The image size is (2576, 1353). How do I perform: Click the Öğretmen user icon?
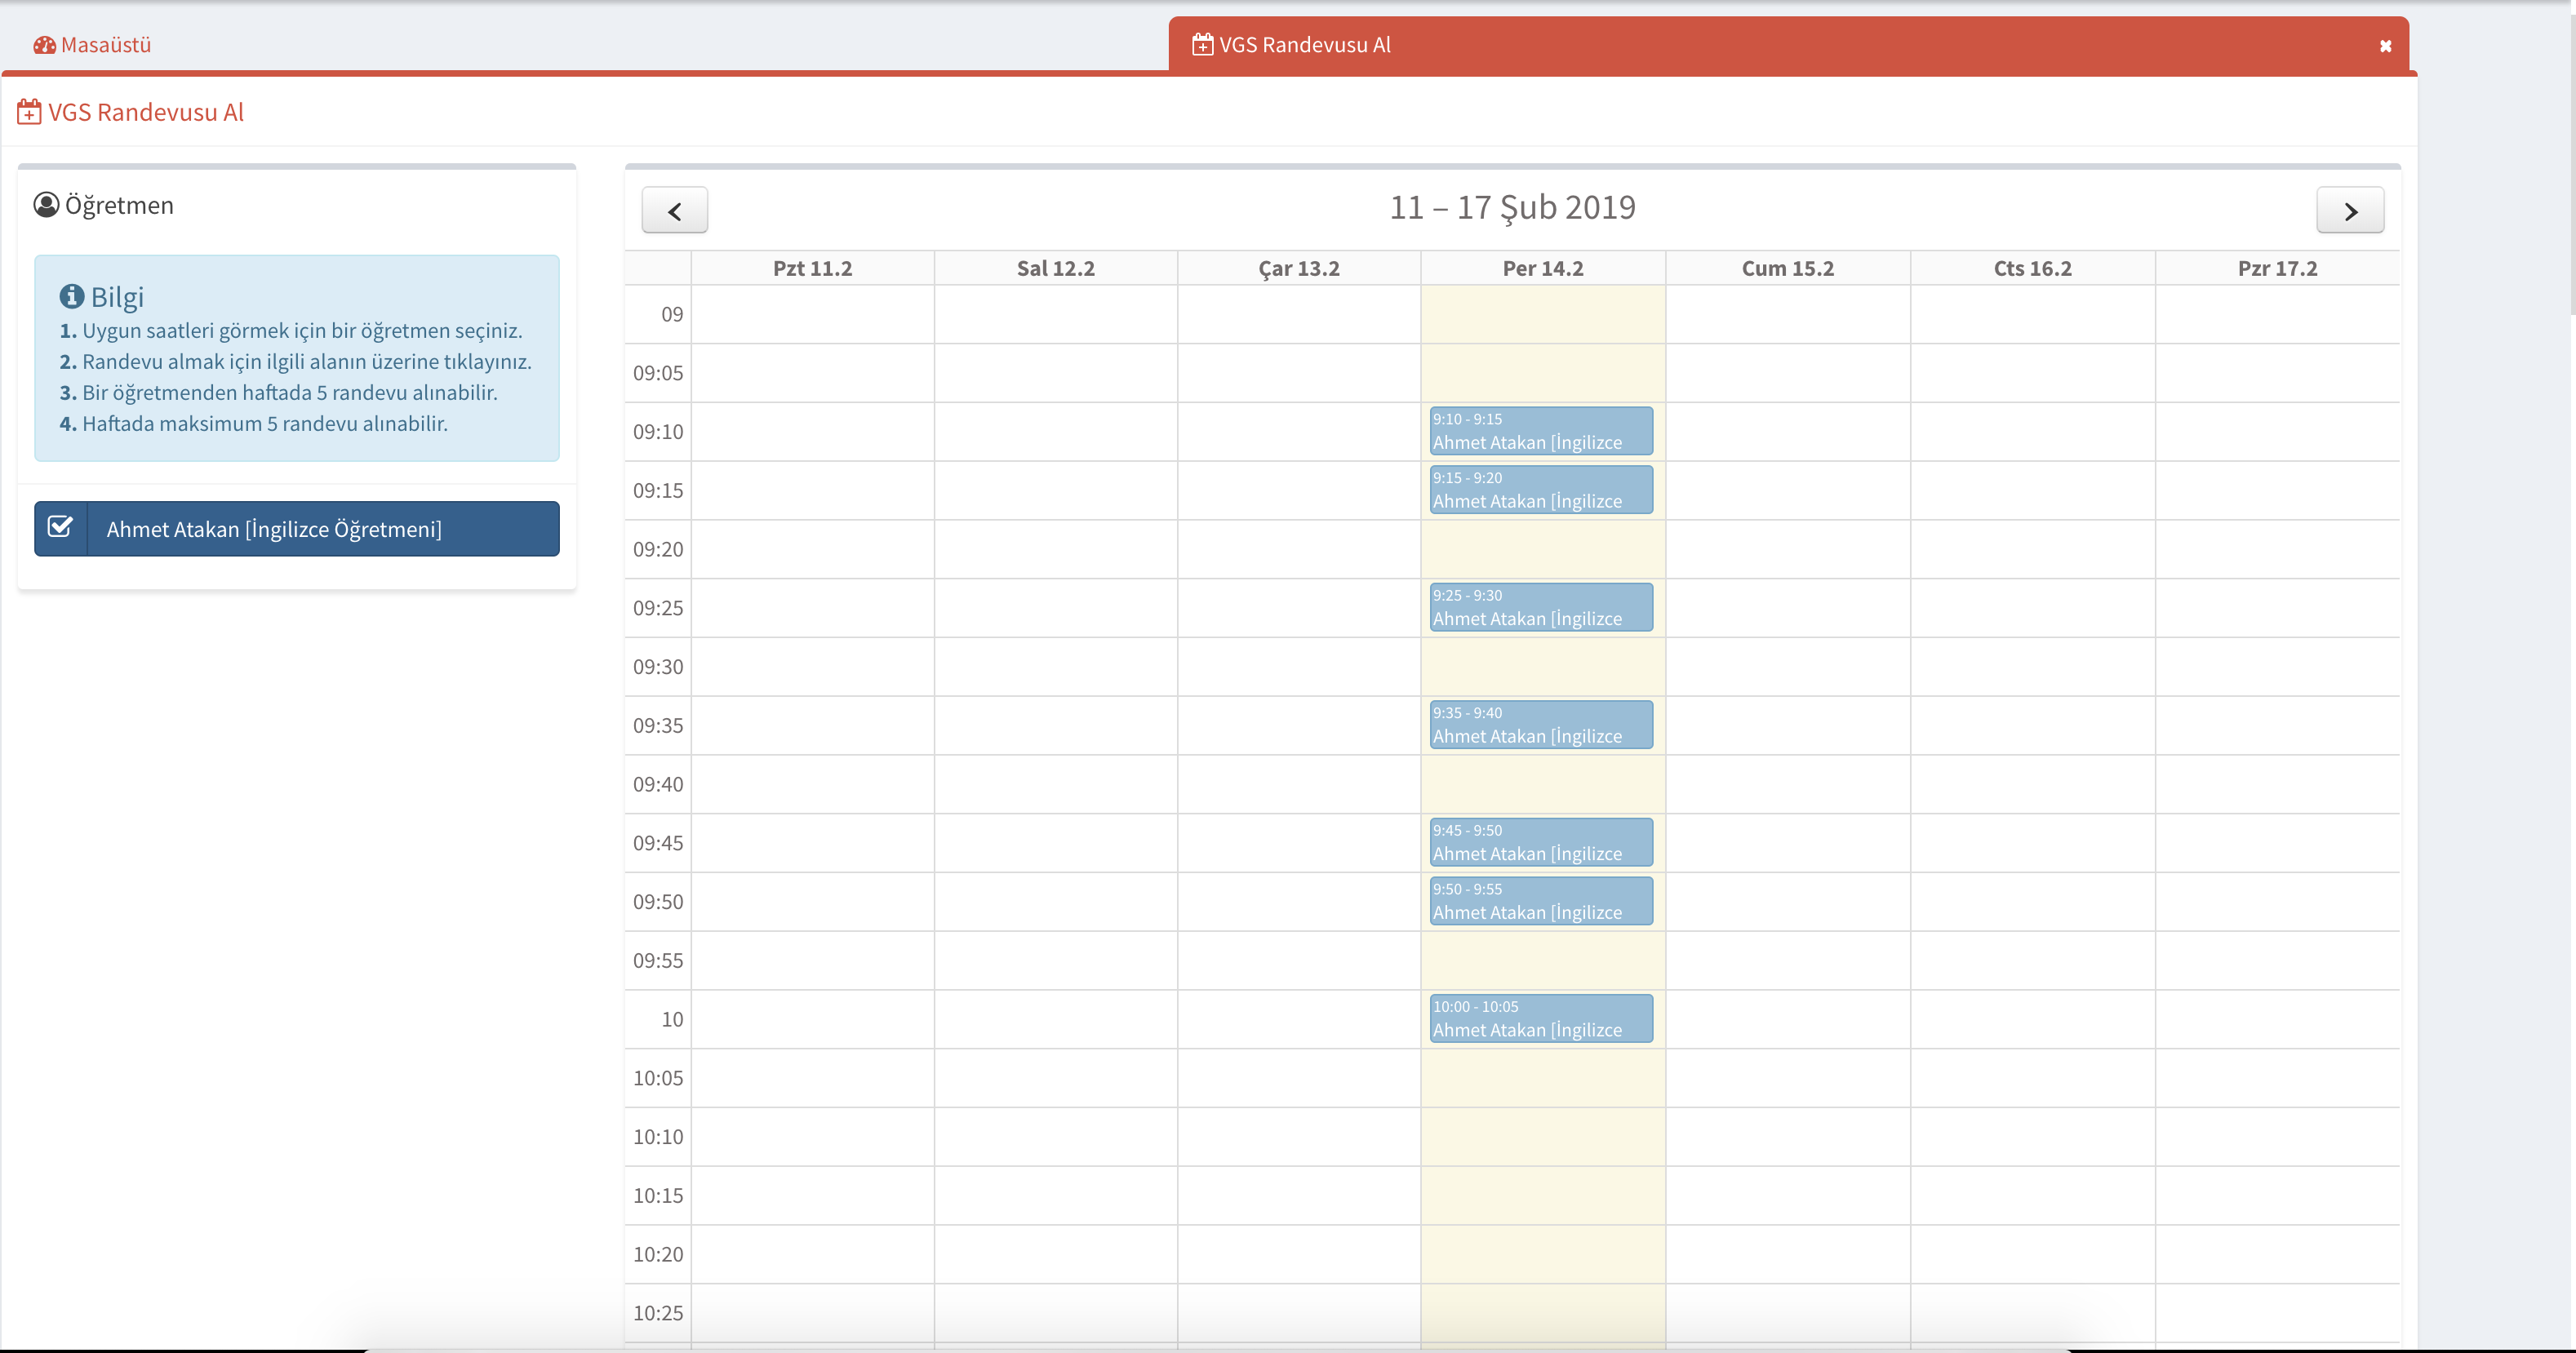pyautogui.click(x=46, y=205)
